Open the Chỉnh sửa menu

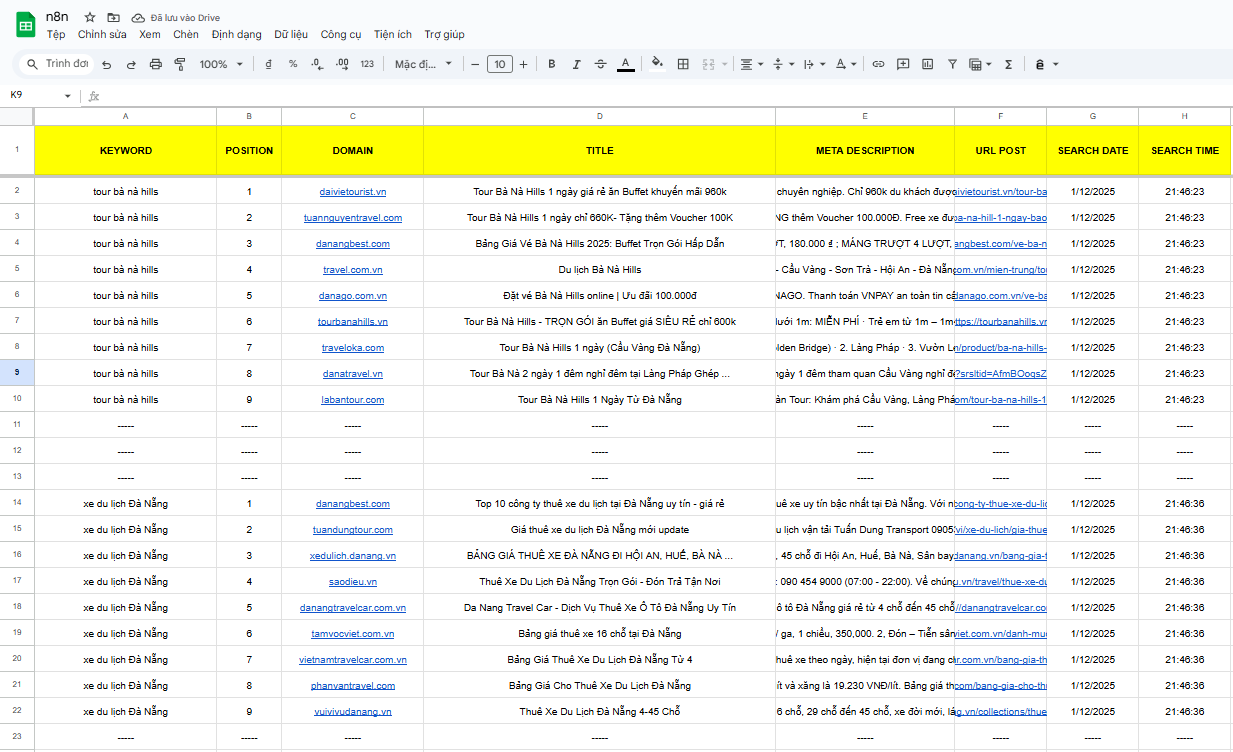102,34
